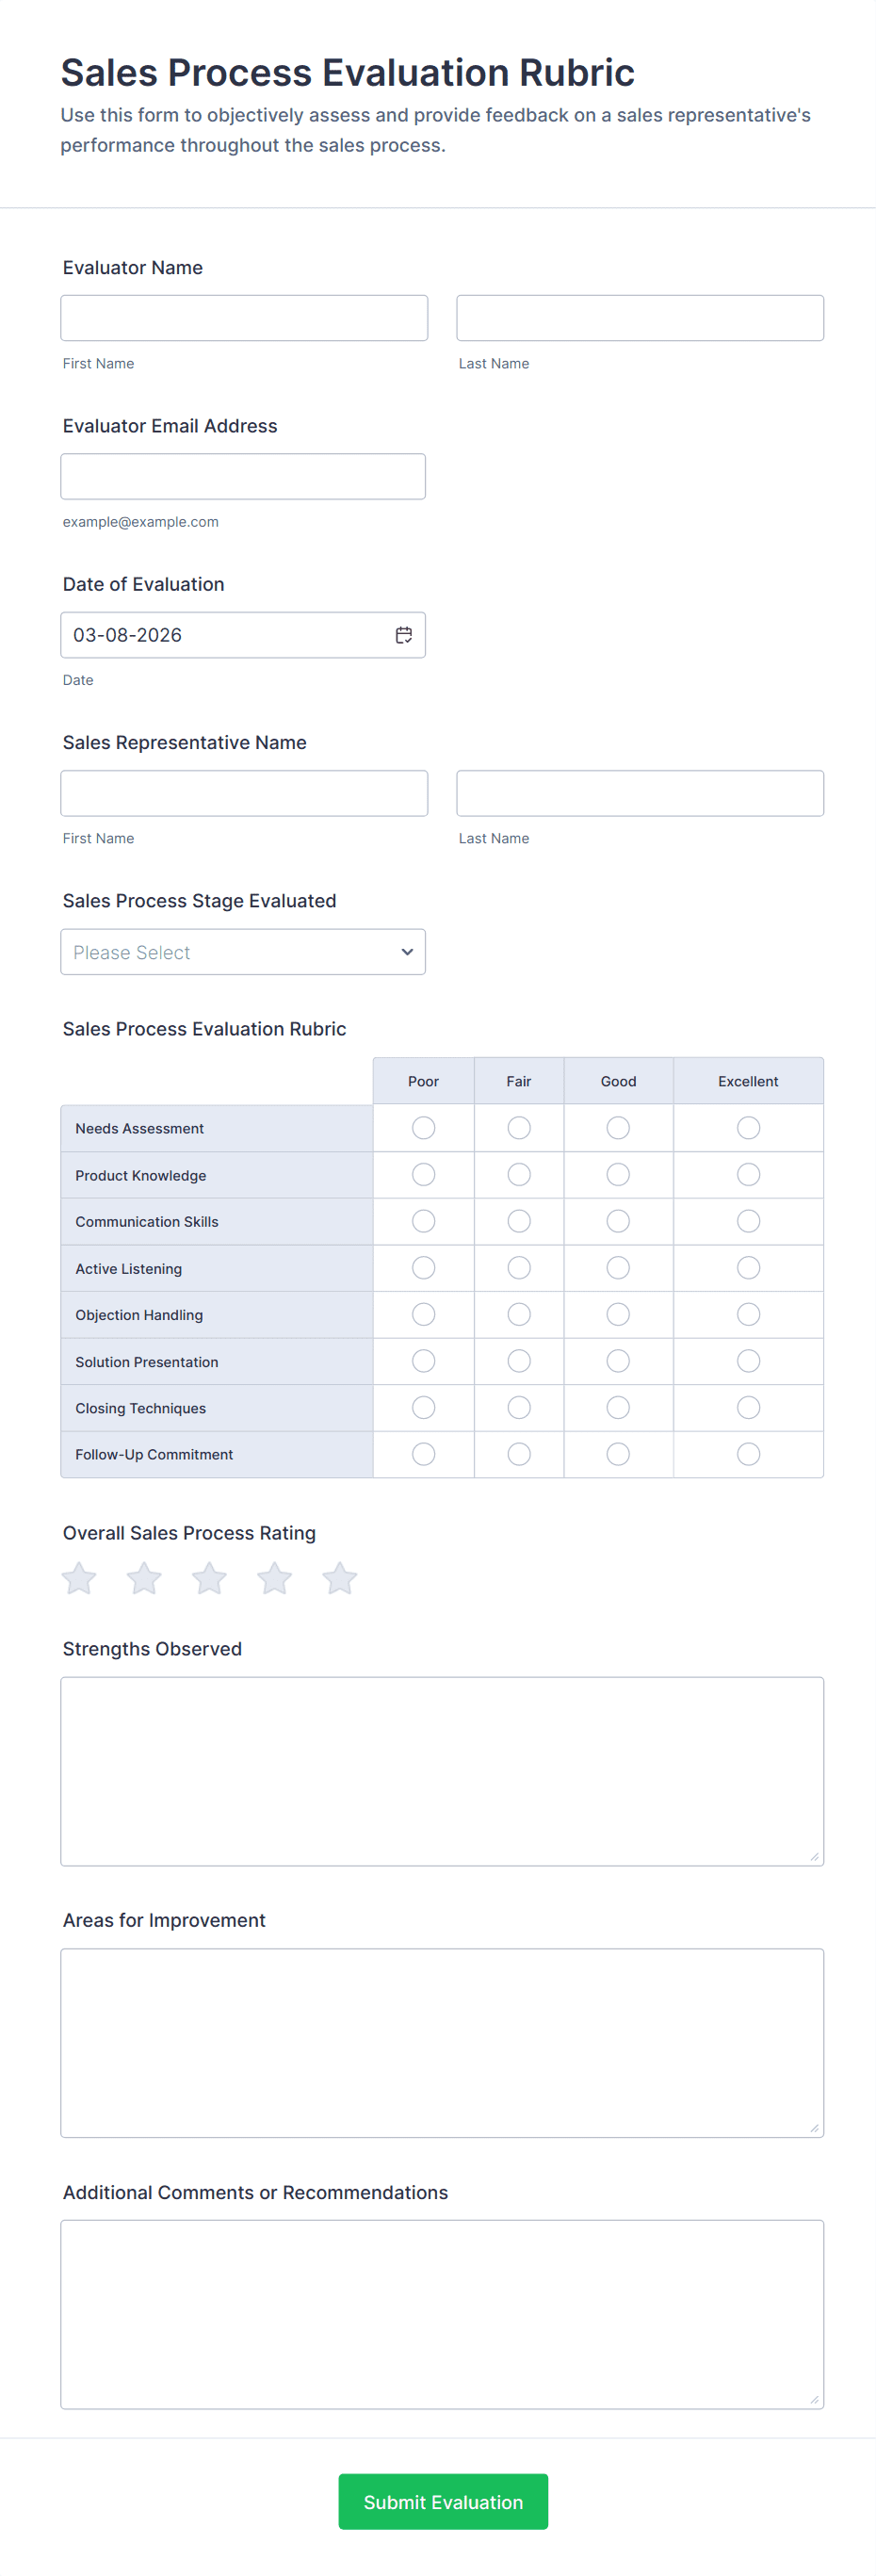This screenshot has height=2576, width=876.
Task: Select the second star rating
Action: coord(144,1579)
